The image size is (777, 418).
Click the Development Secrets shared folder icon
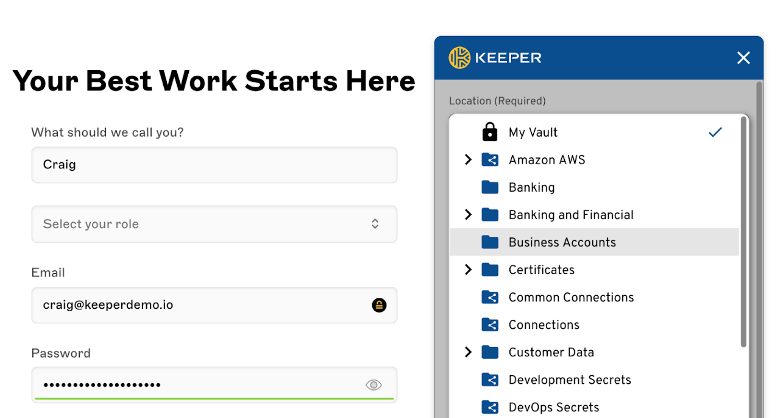pos(490,380)
